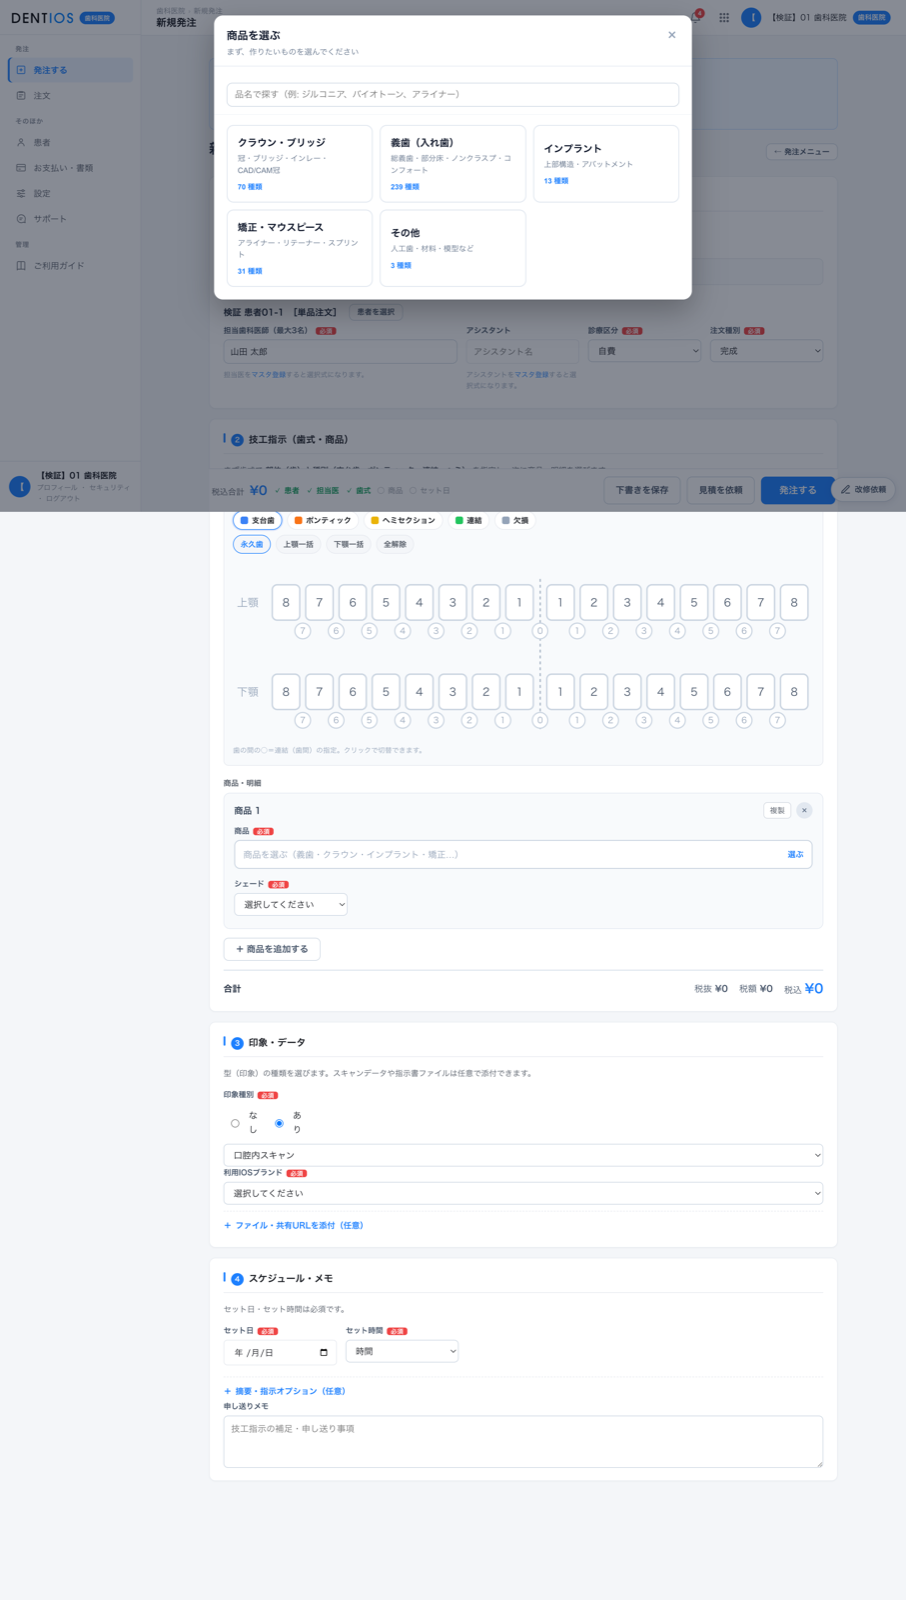The height and width of the screenshot is (1600, 906).
Task: Click the user avatar in the top header
Action: 751,17
